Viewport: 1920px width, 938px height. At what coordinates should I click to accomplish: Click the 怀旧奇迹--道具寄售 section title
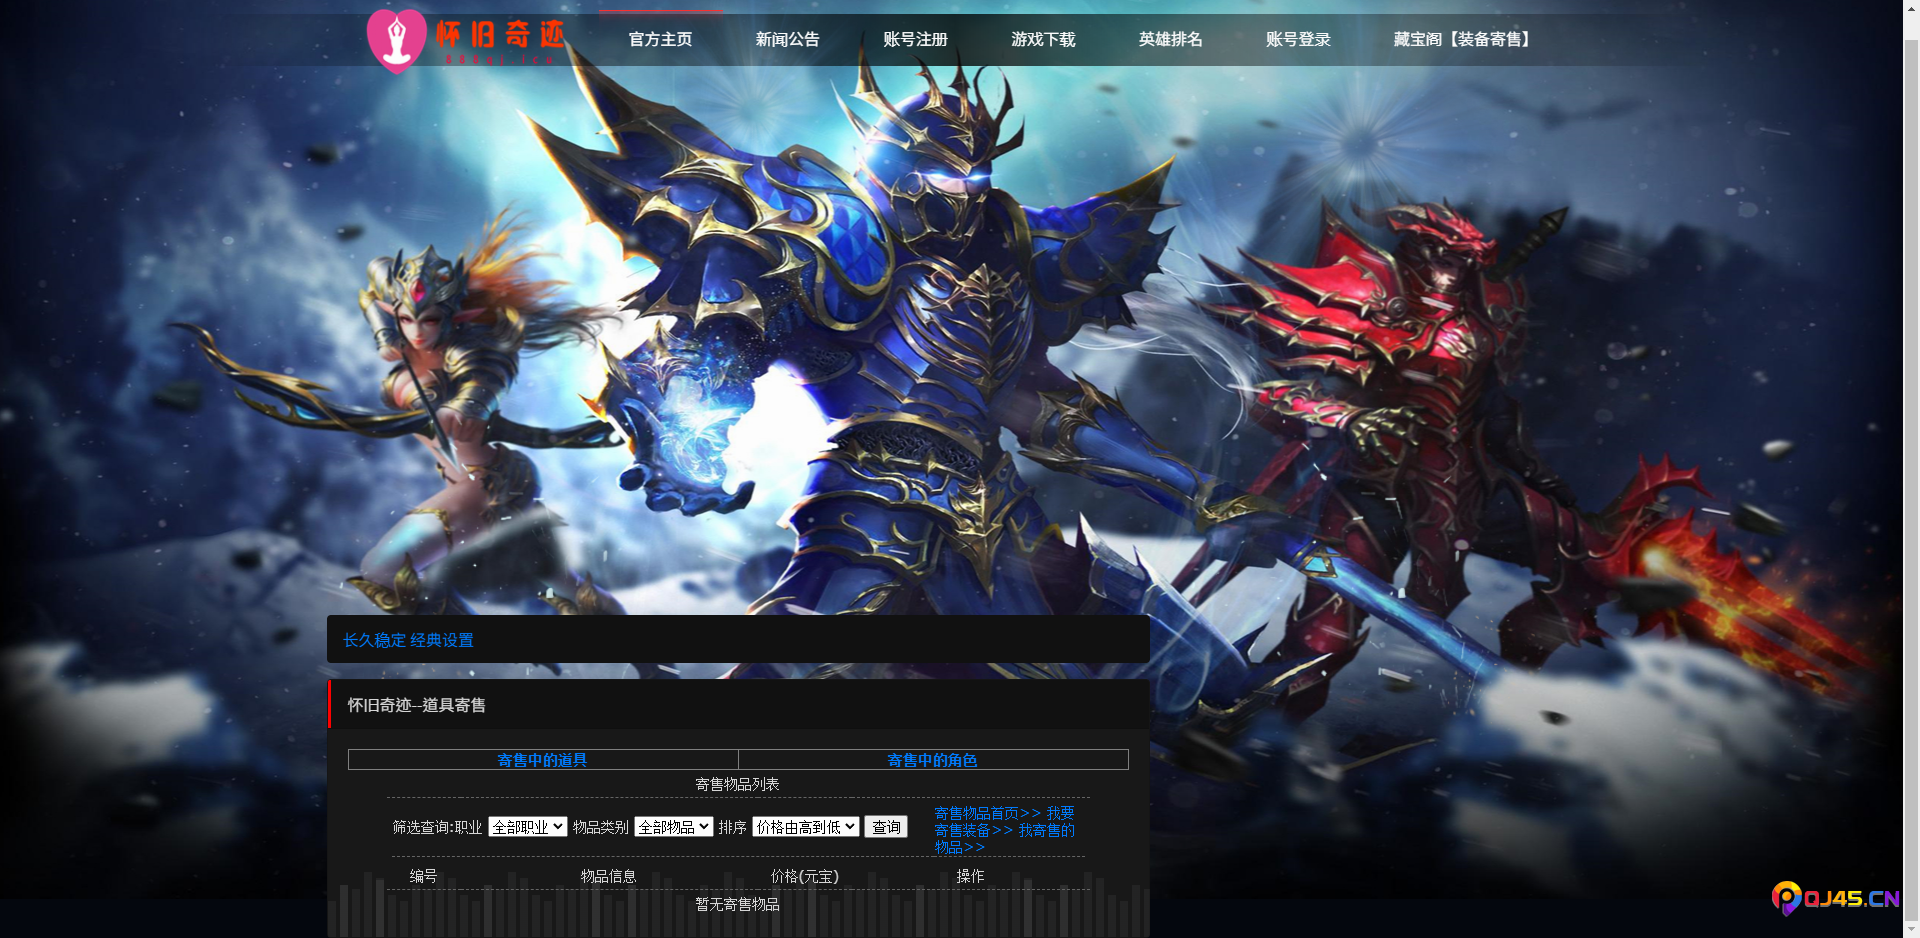pyautogui.click(x=416, y=705)
